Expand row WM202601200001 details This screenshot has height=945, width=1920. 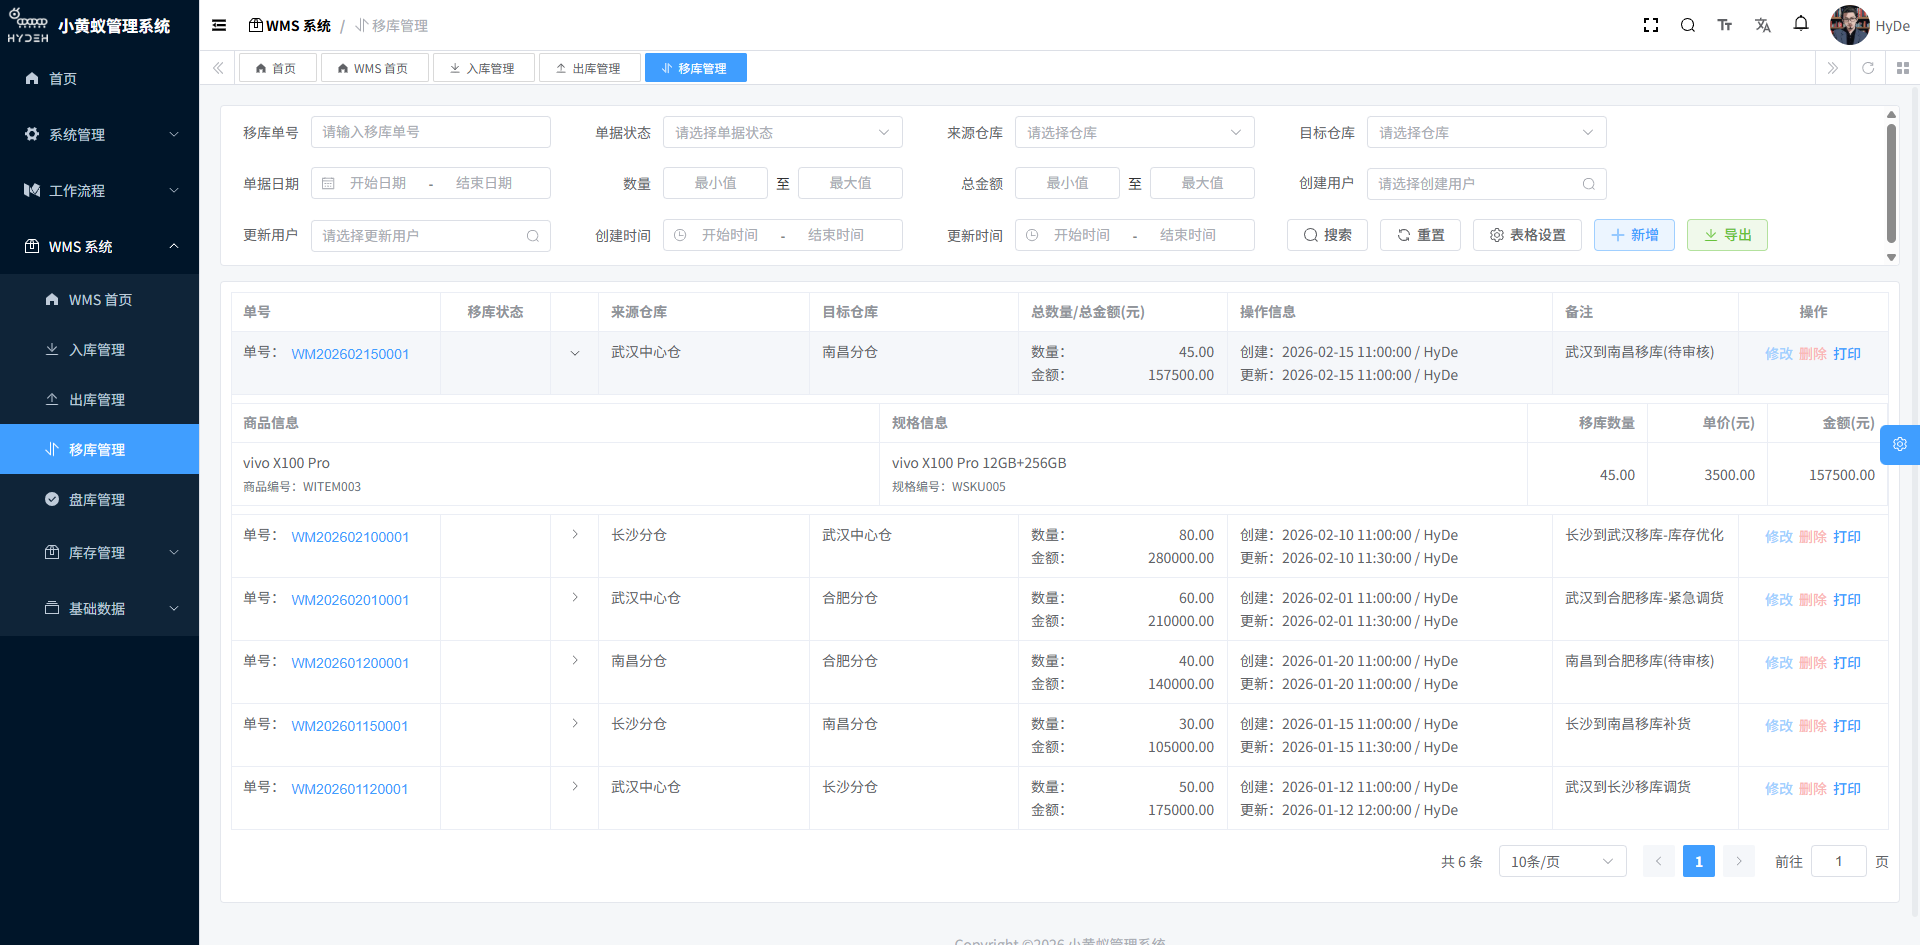pos(575,660)
